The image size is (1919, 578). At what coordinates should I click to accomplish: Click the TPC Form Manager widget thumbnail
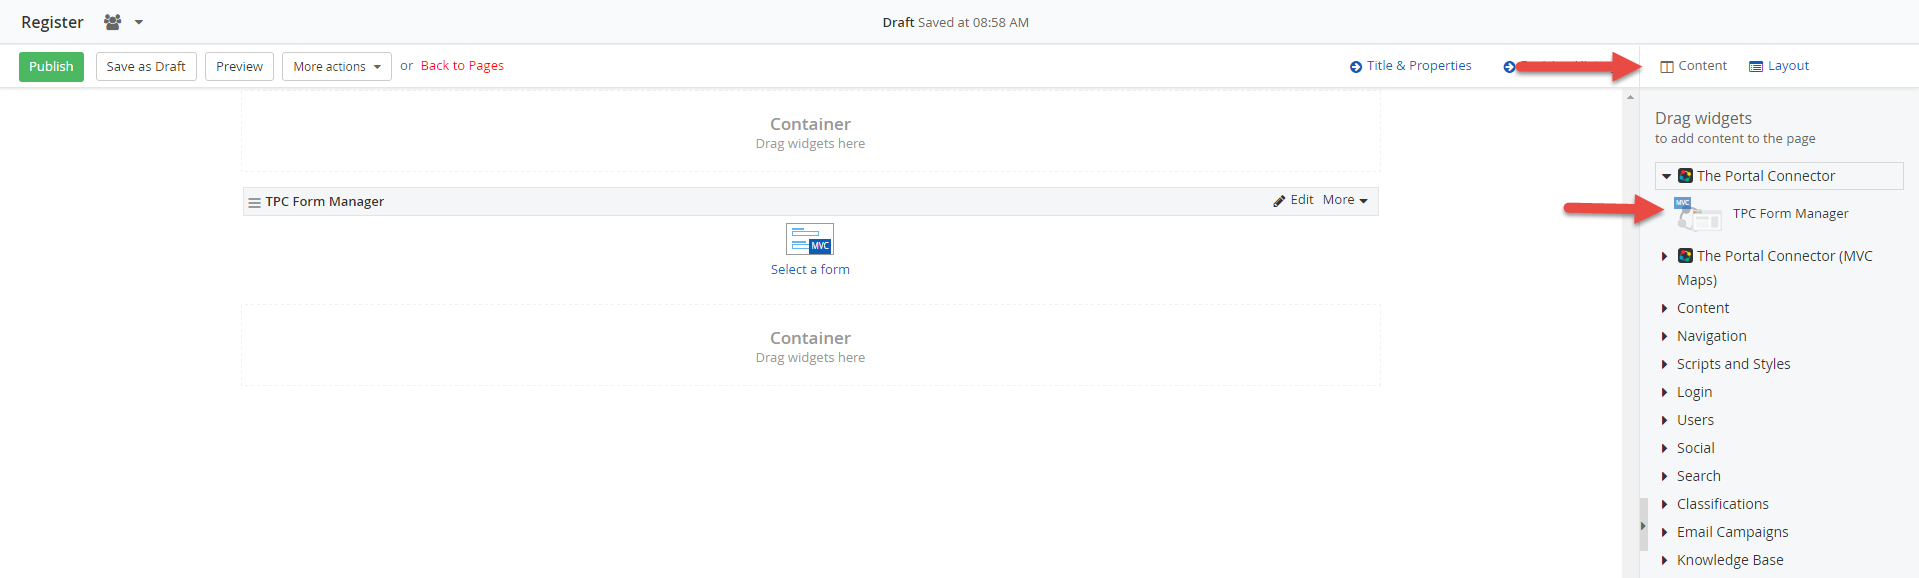(x=1698, y=214)
